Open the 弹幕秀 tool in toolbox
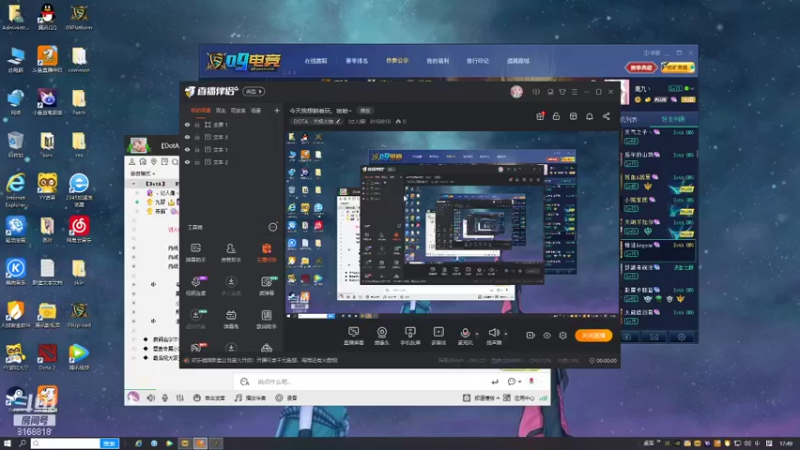Image resolution: width=800 pixels, height=450 pixels. tap(231, 319)
